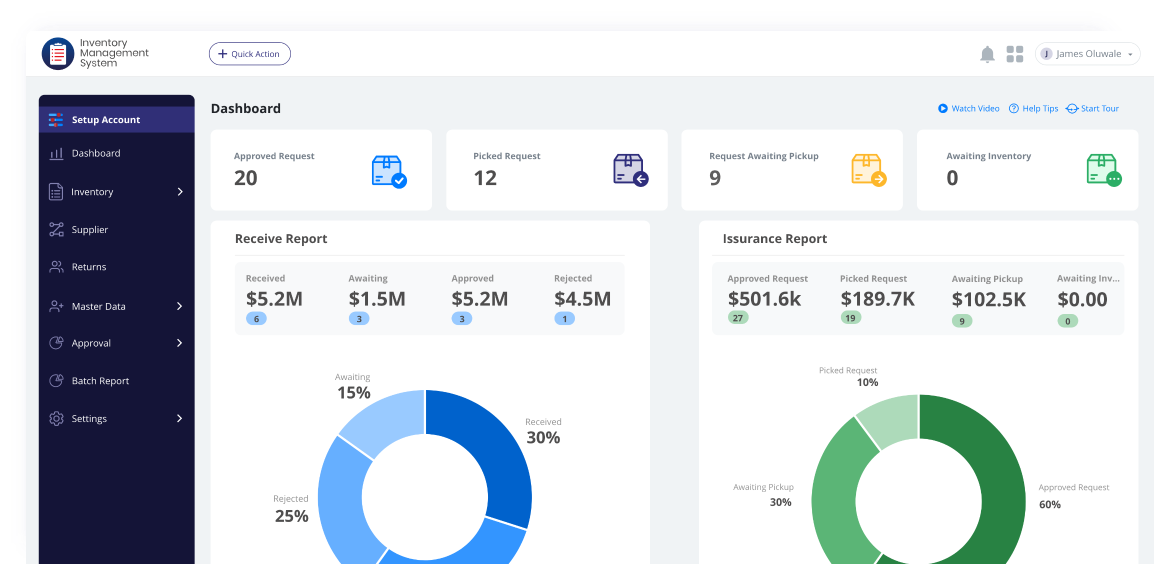Open the James Oluwale user dropdown
Screen dimensions: 1154x574
1087,54
